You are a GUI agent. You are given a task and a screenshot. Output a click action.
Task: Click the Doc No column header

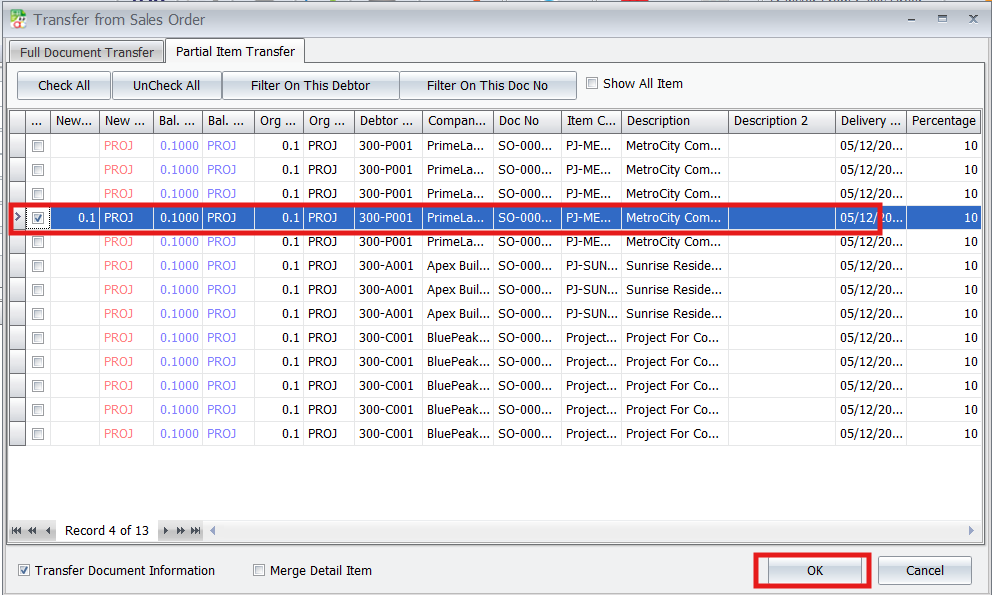pyautogui.click(x=527, y=121)
